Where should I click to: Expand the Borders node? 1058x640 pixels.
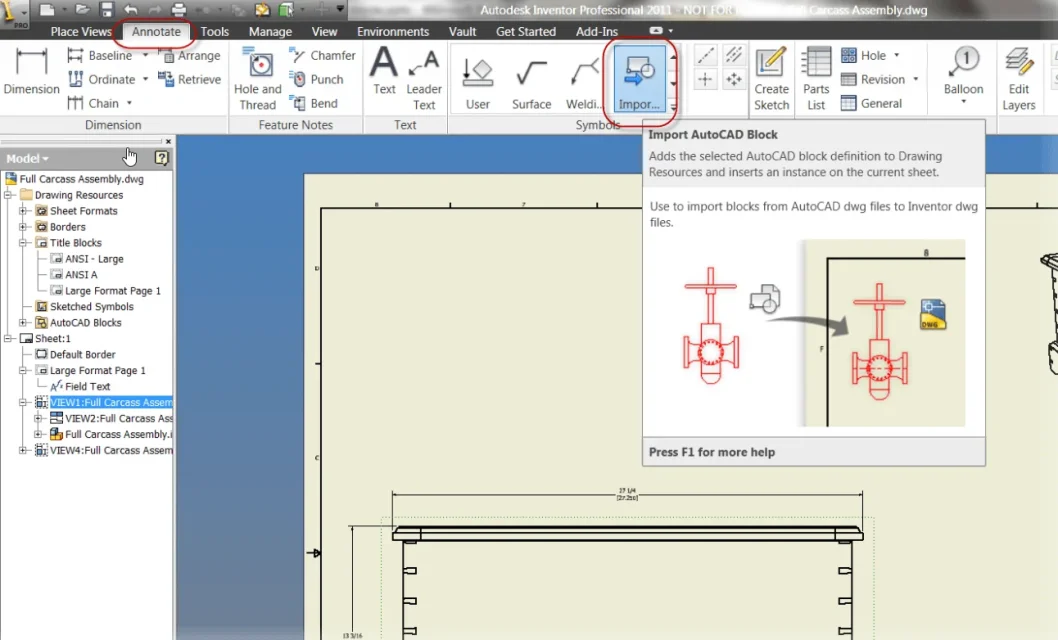point(23,227)
